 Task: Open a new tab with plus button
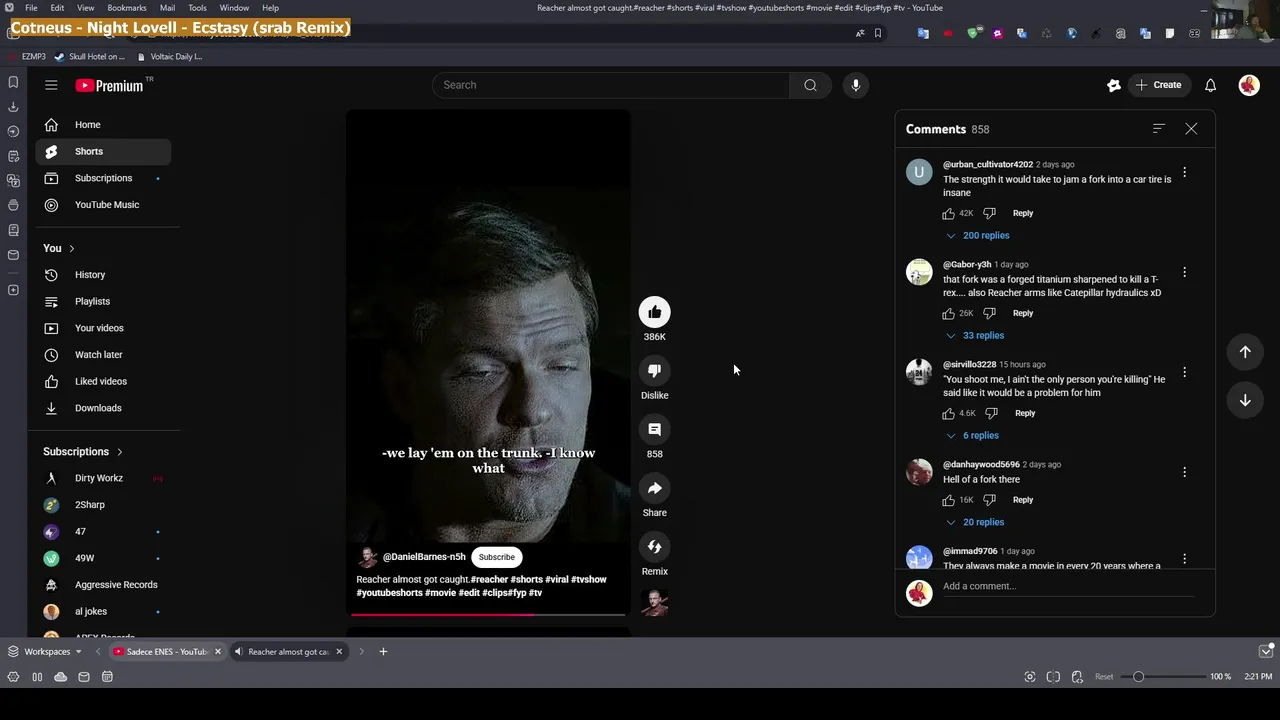(x=383, y=652)
